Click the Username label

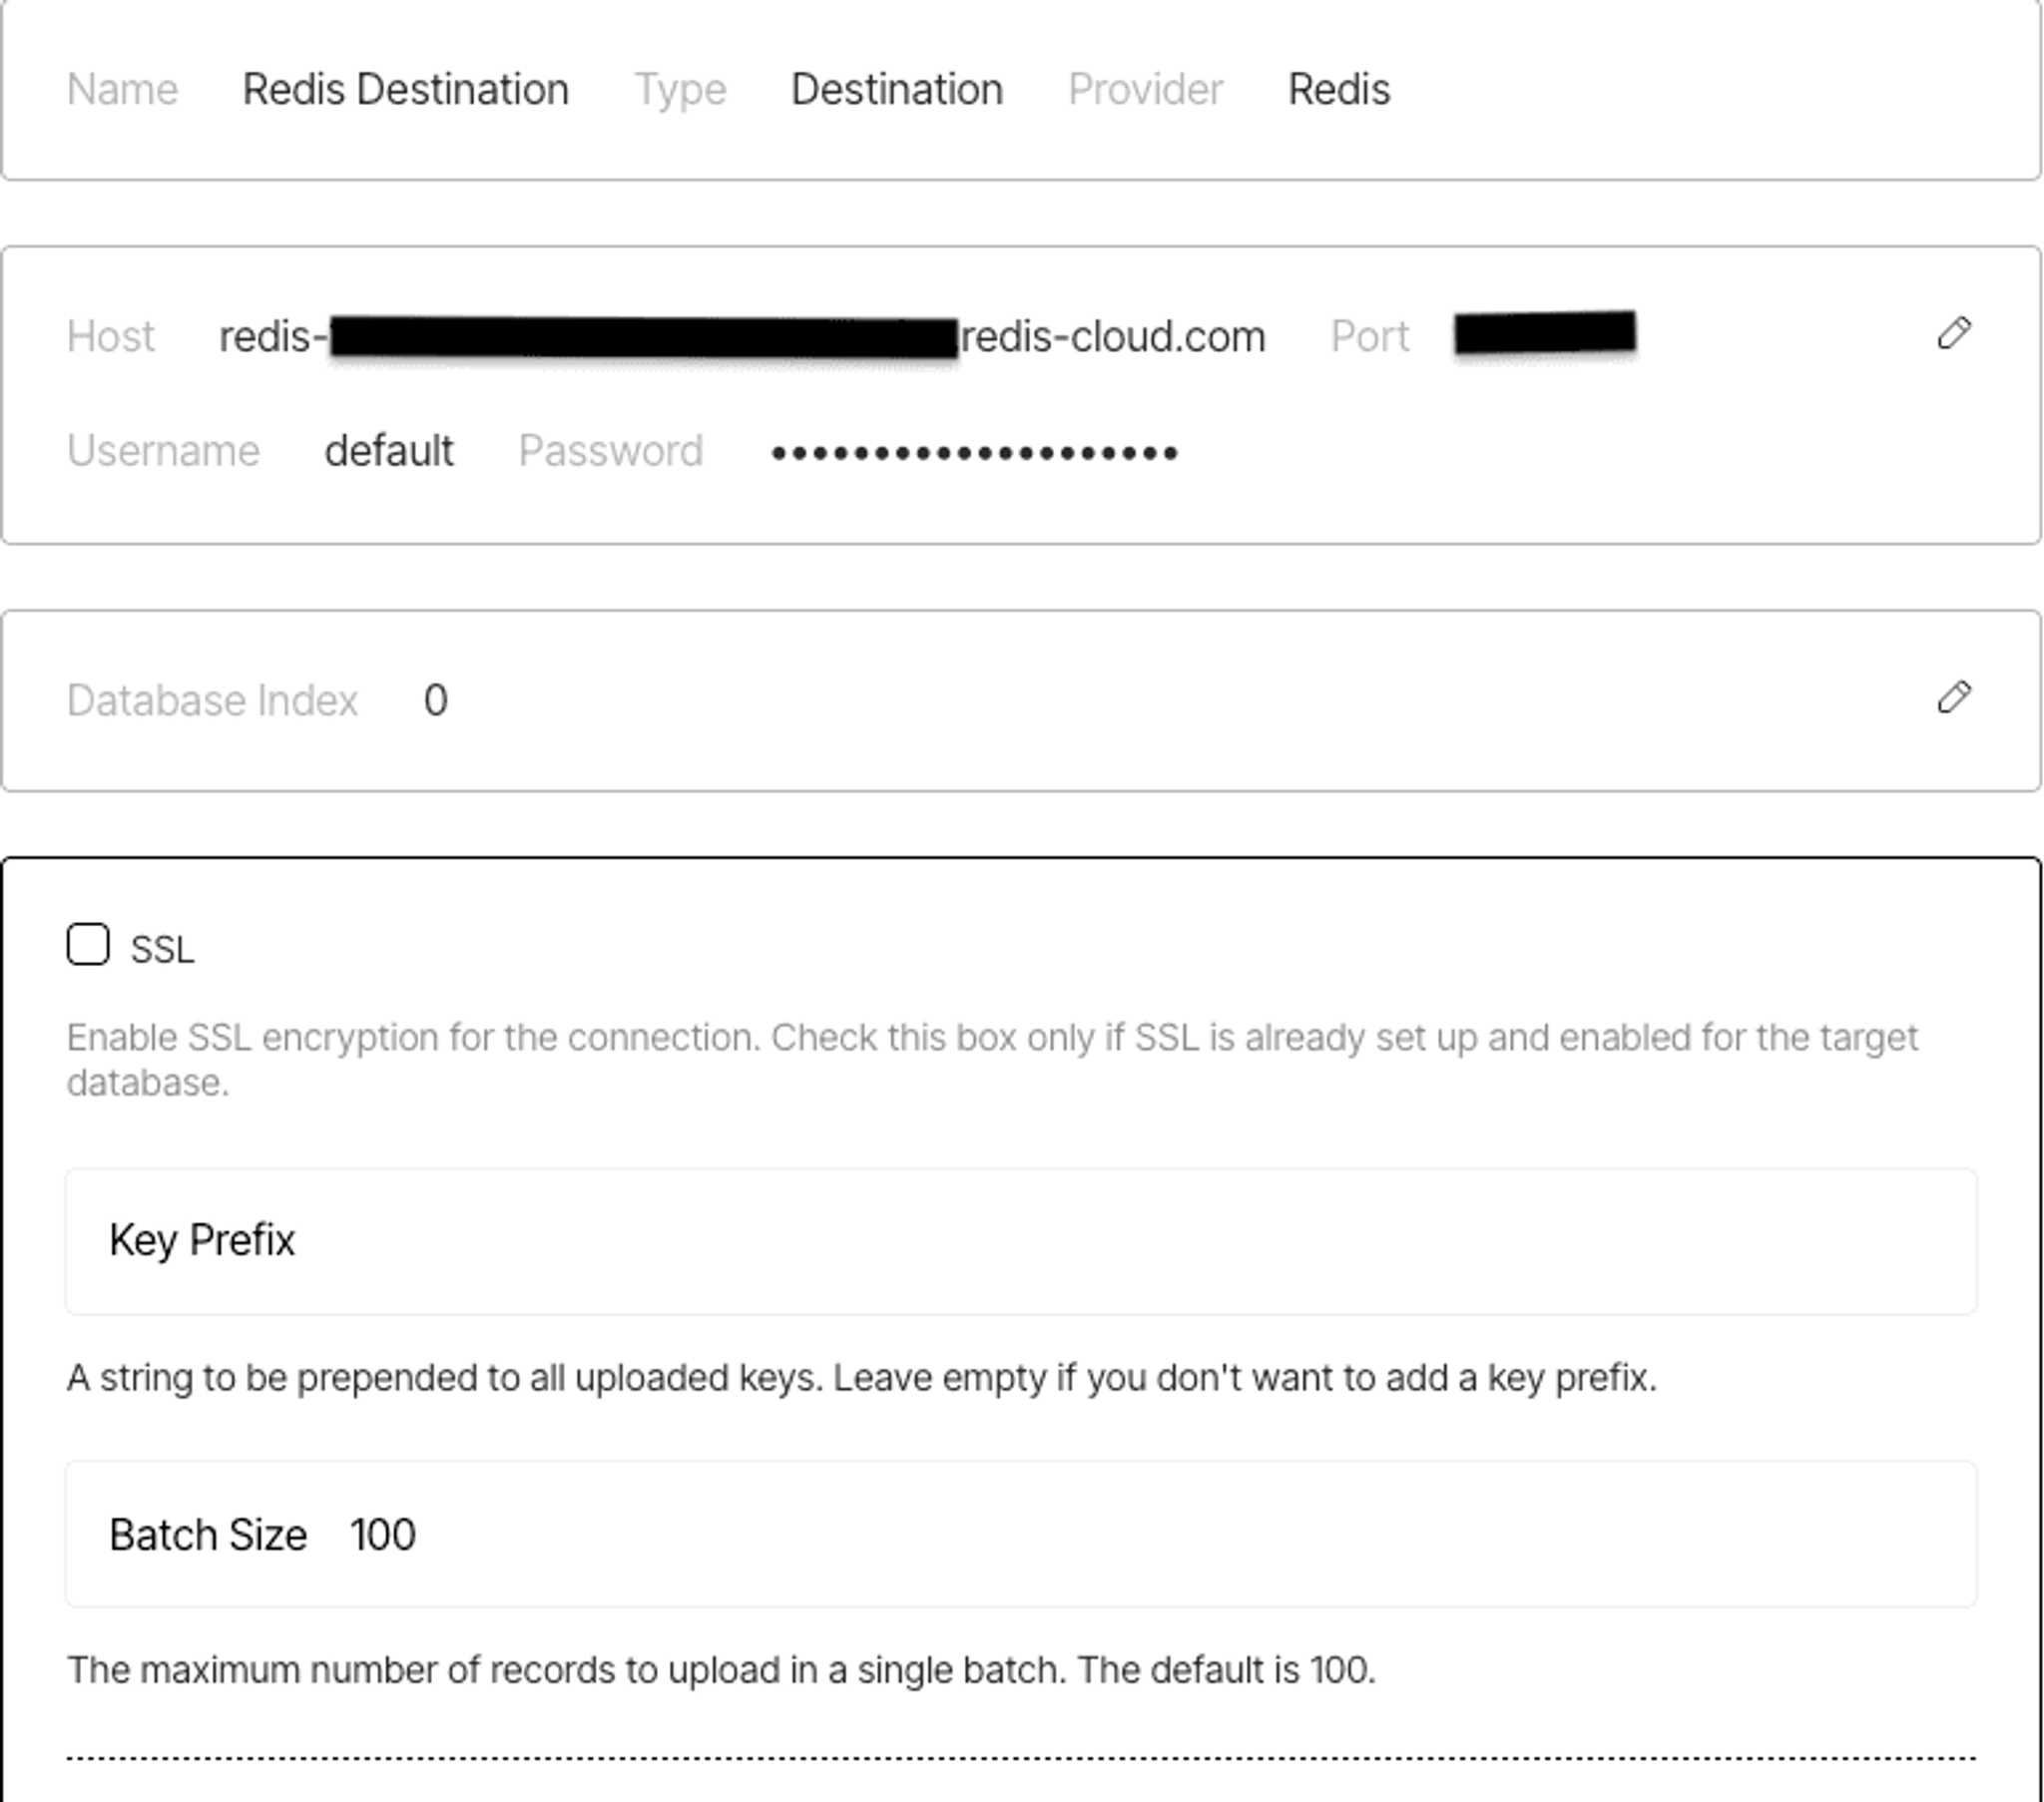[x=163, y=451]
